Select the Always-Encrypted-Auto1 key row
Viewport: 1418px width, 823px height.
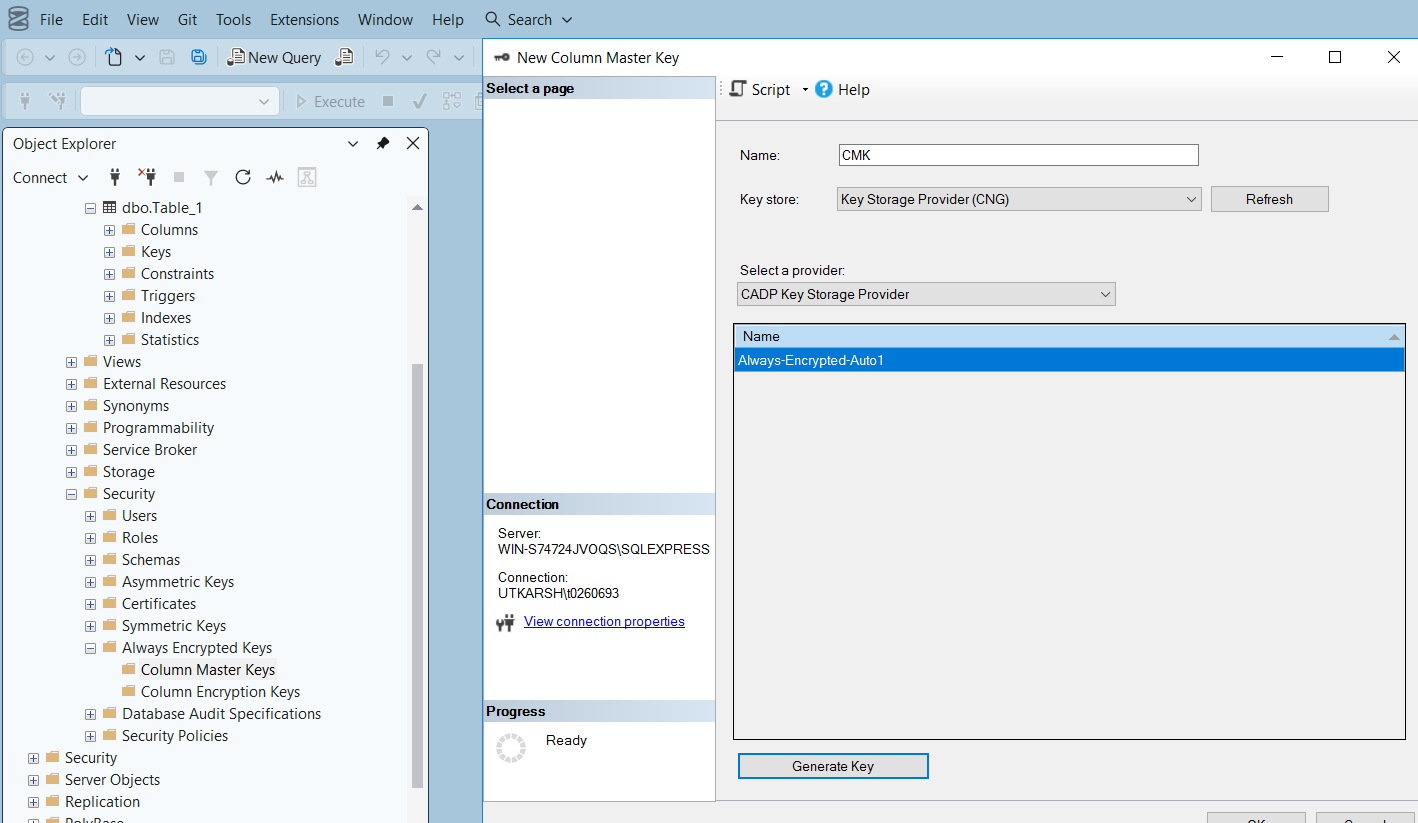click(x=1069, y=360)
